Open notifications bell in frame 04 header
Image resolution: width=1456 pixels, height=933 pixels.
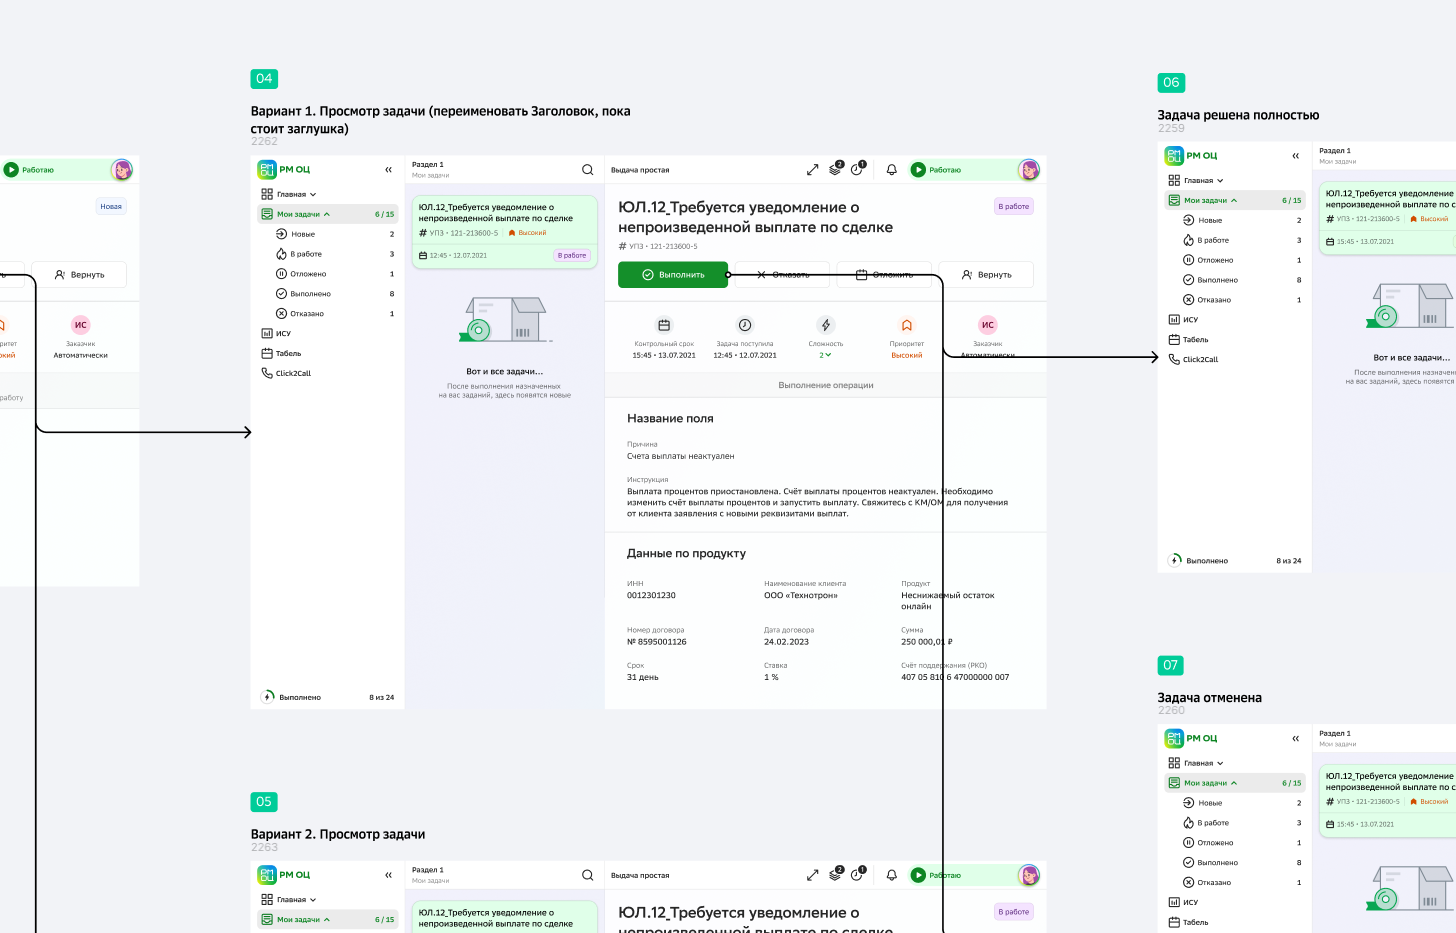coord(891,170)
